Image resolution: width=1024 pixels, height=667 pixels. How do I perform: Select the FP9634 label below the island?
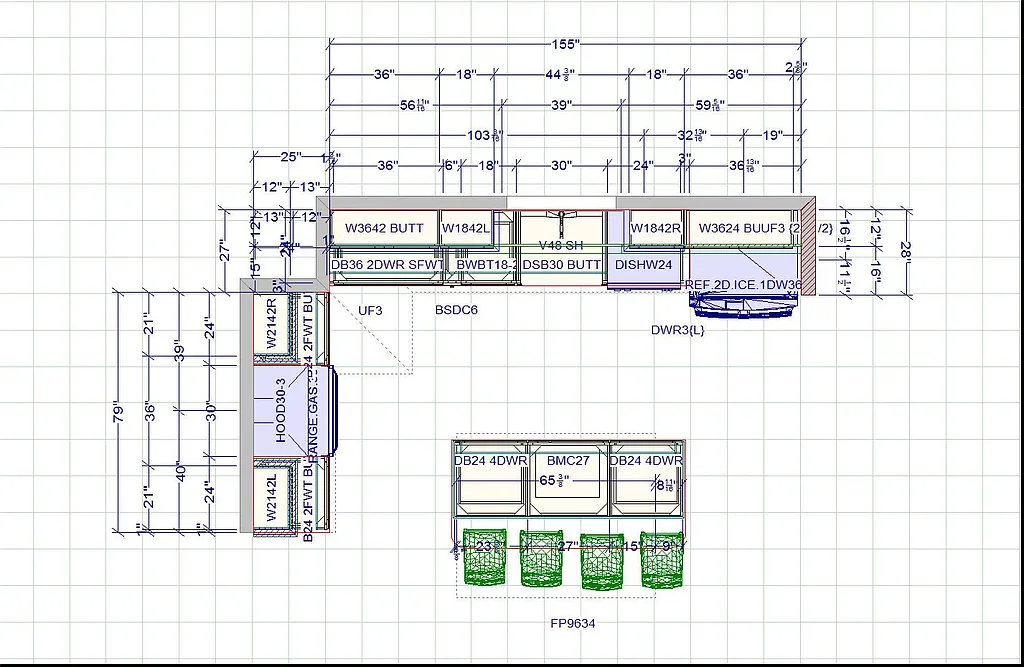[x=573, y=623]
